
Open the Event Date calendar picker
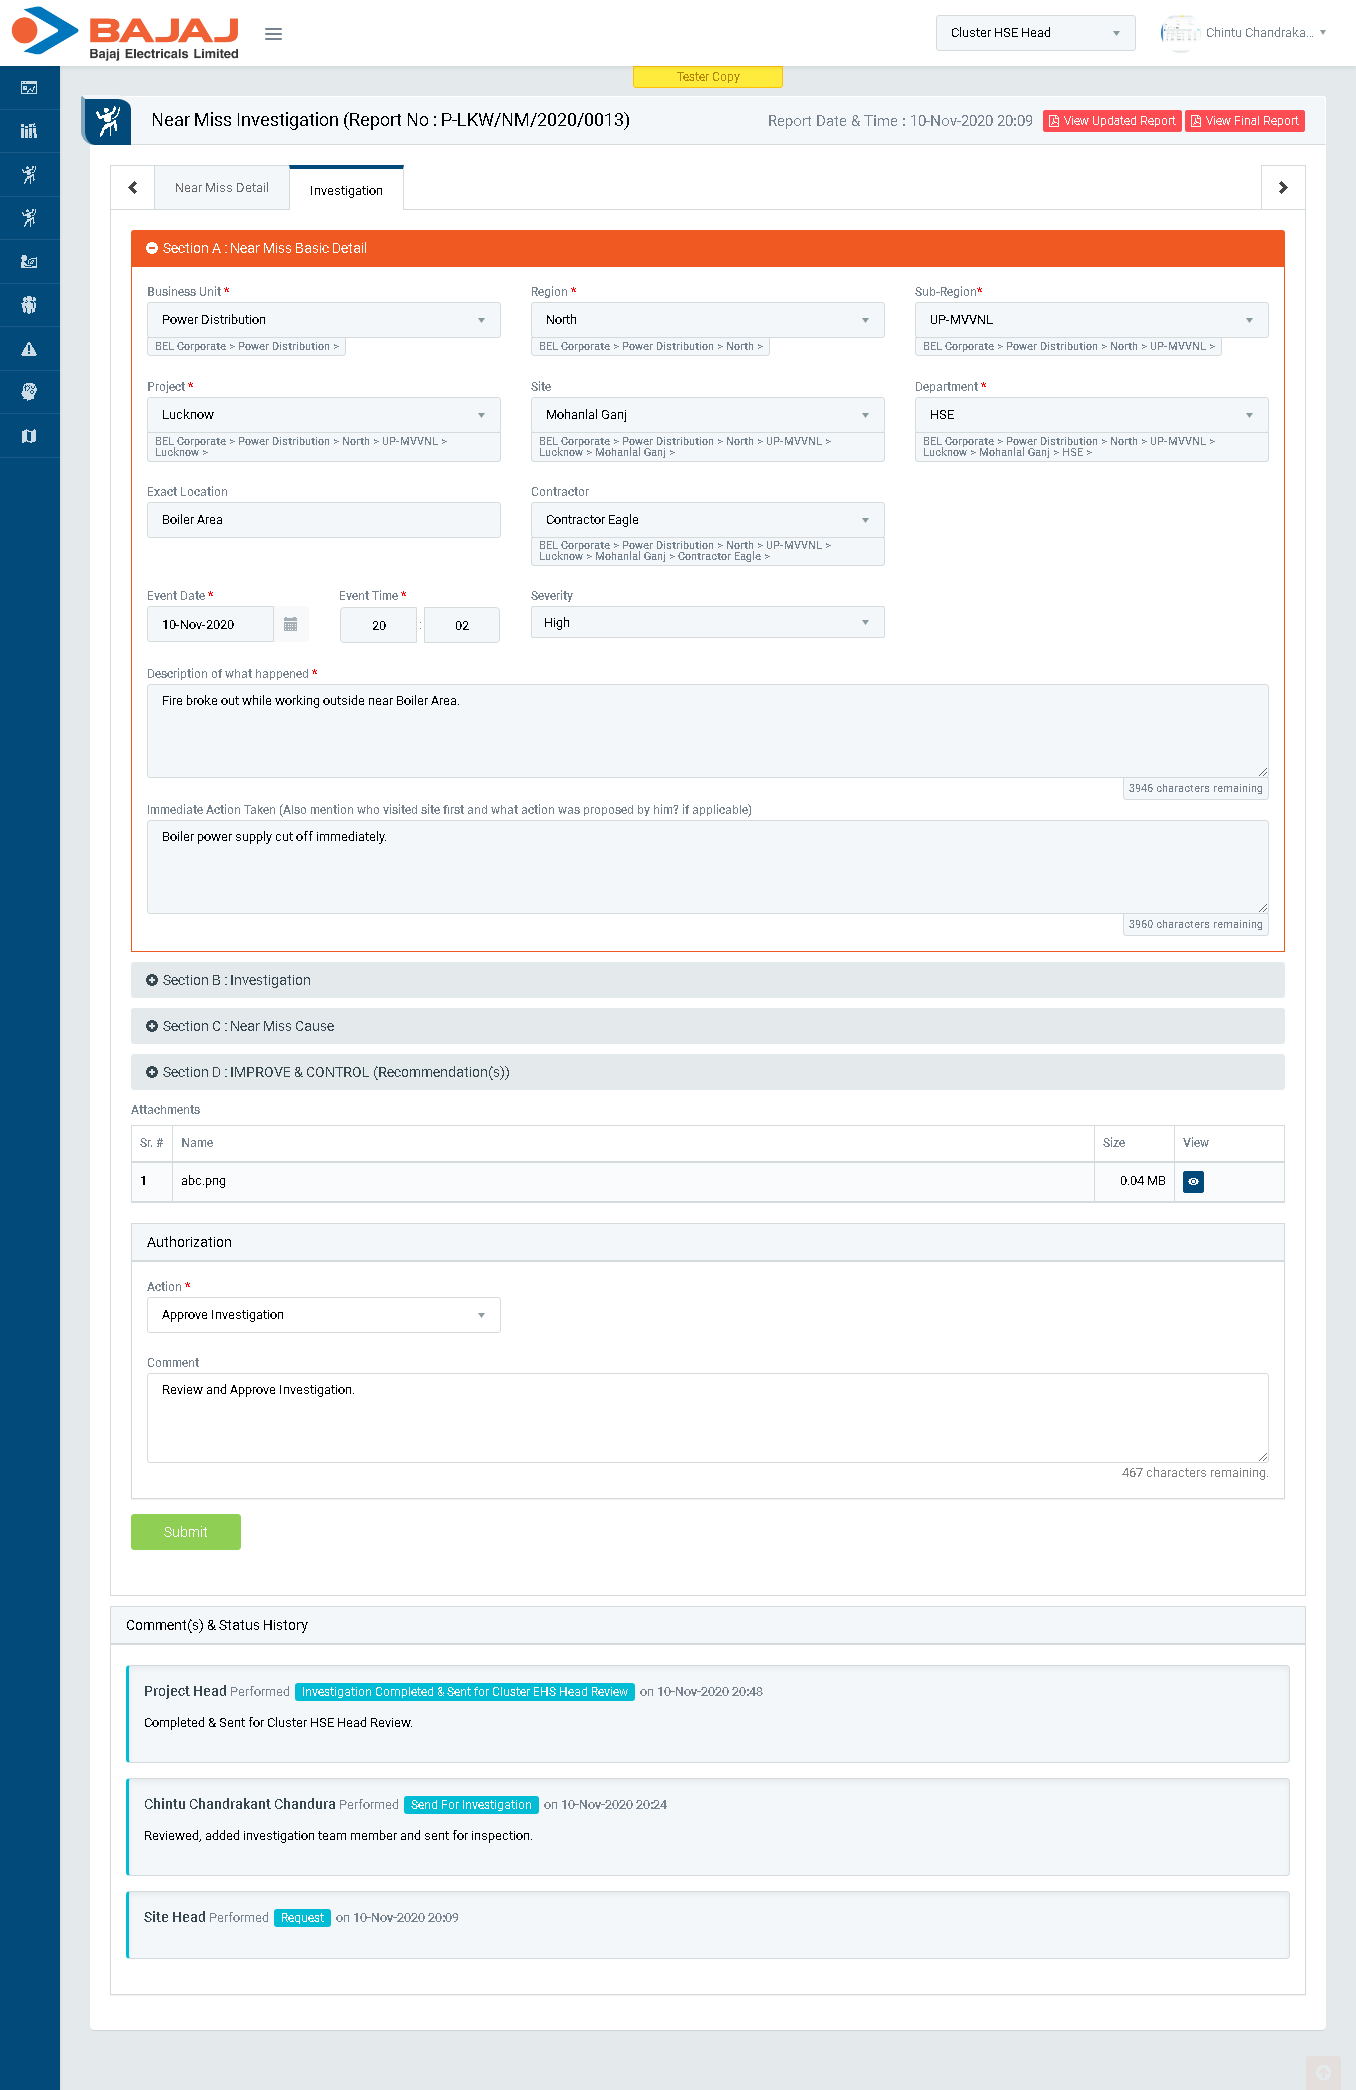point(290,624)
